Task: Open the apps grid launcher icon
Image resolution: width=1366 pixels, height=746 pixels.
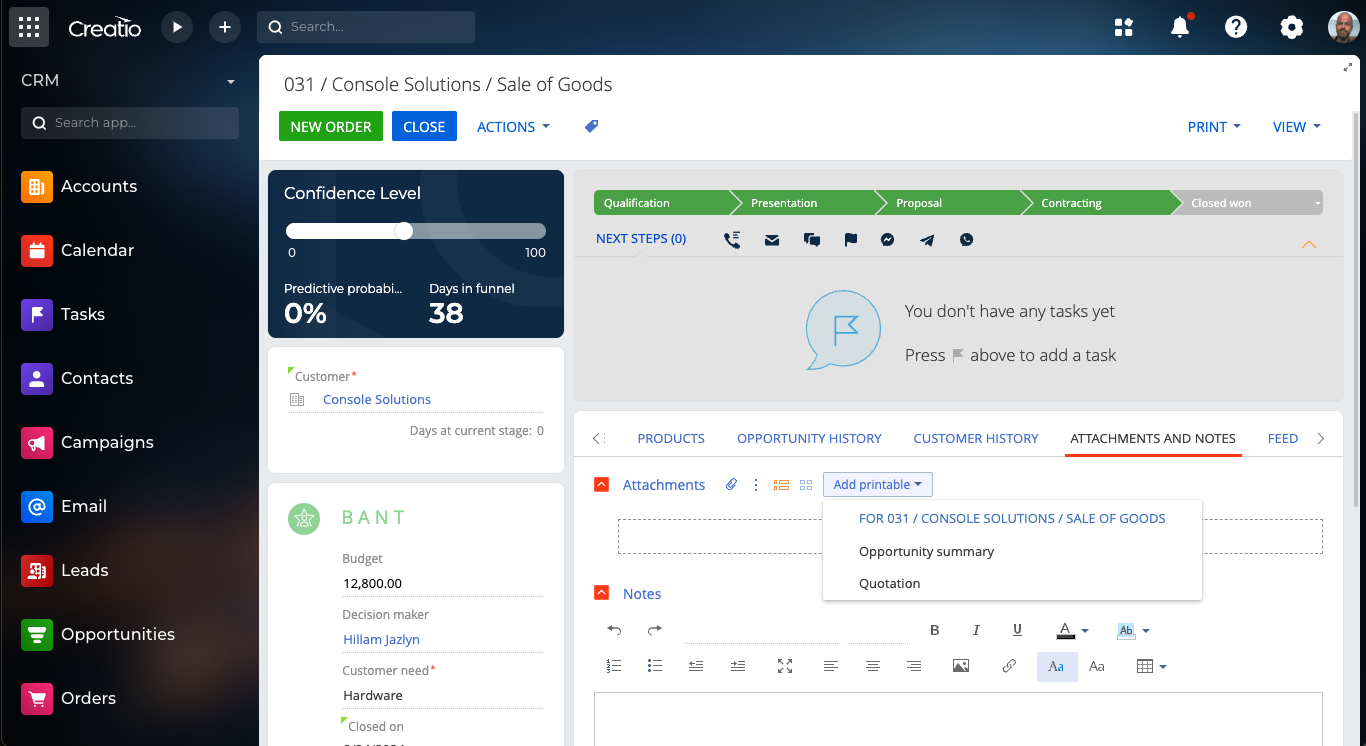Action: 29,27
